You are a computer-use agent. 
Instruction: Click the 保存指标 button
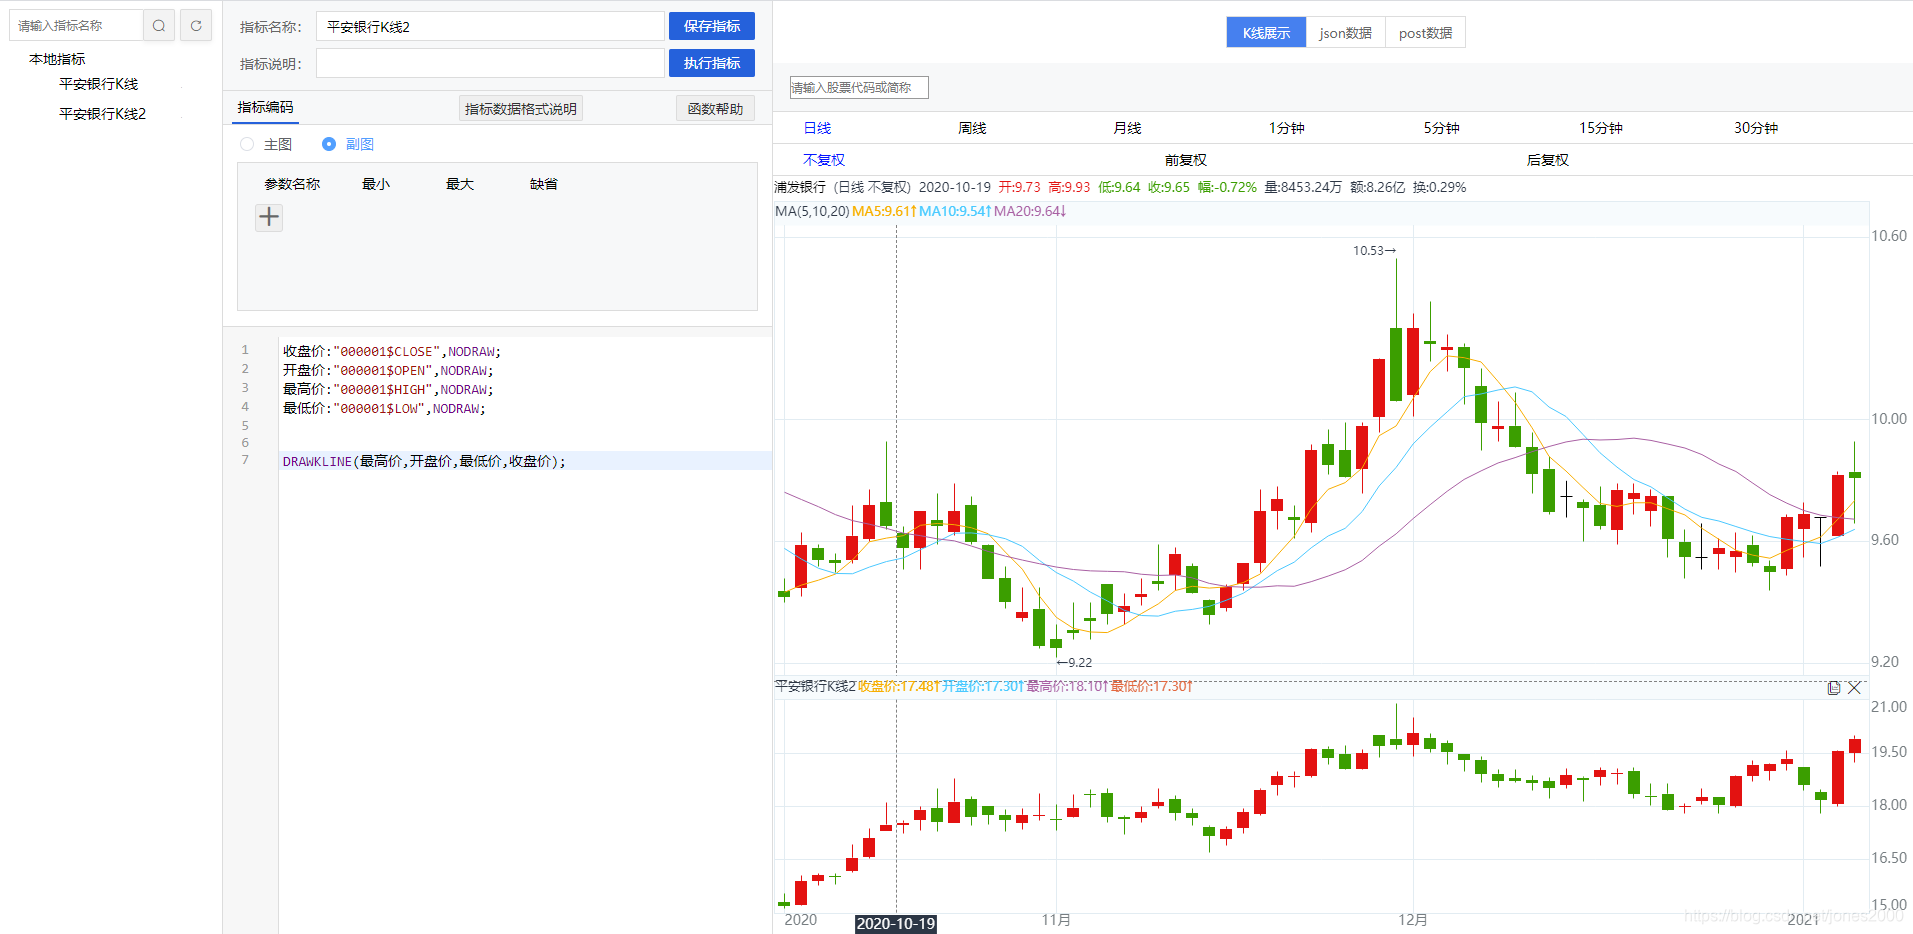(712, 26)
